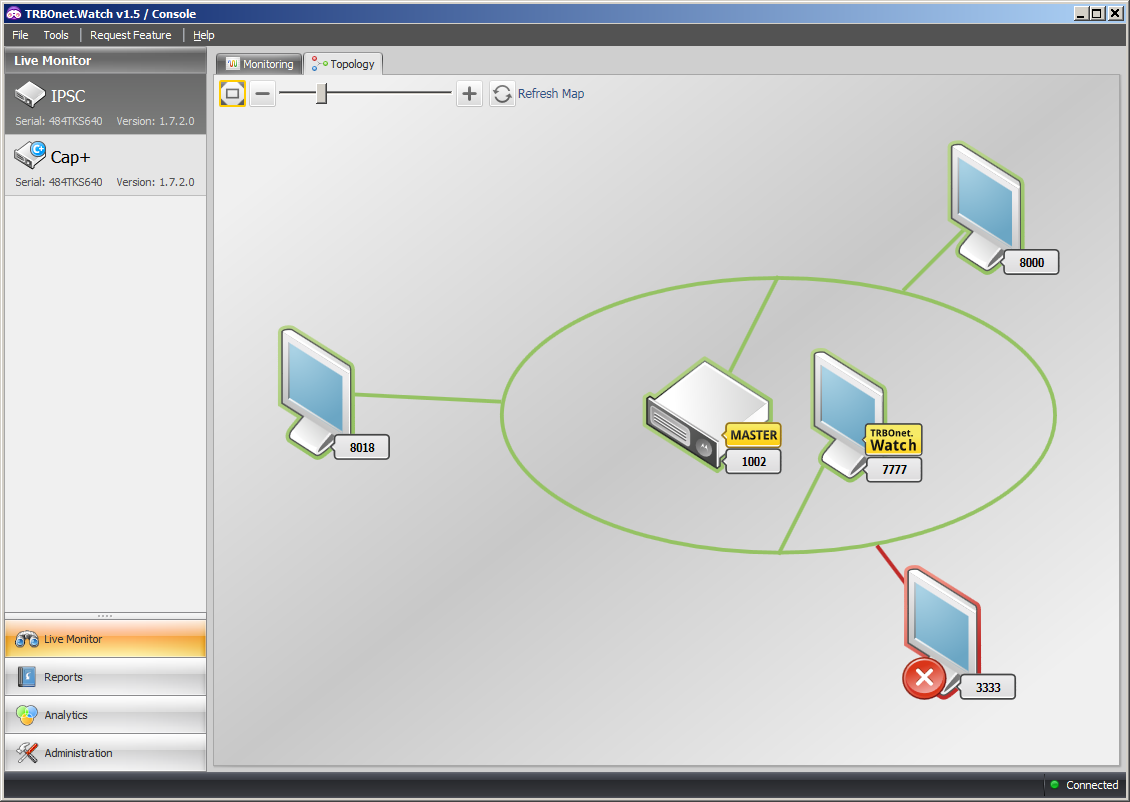Select the IPSC name text
The image size is (1130, 802).
click(68, 96)
